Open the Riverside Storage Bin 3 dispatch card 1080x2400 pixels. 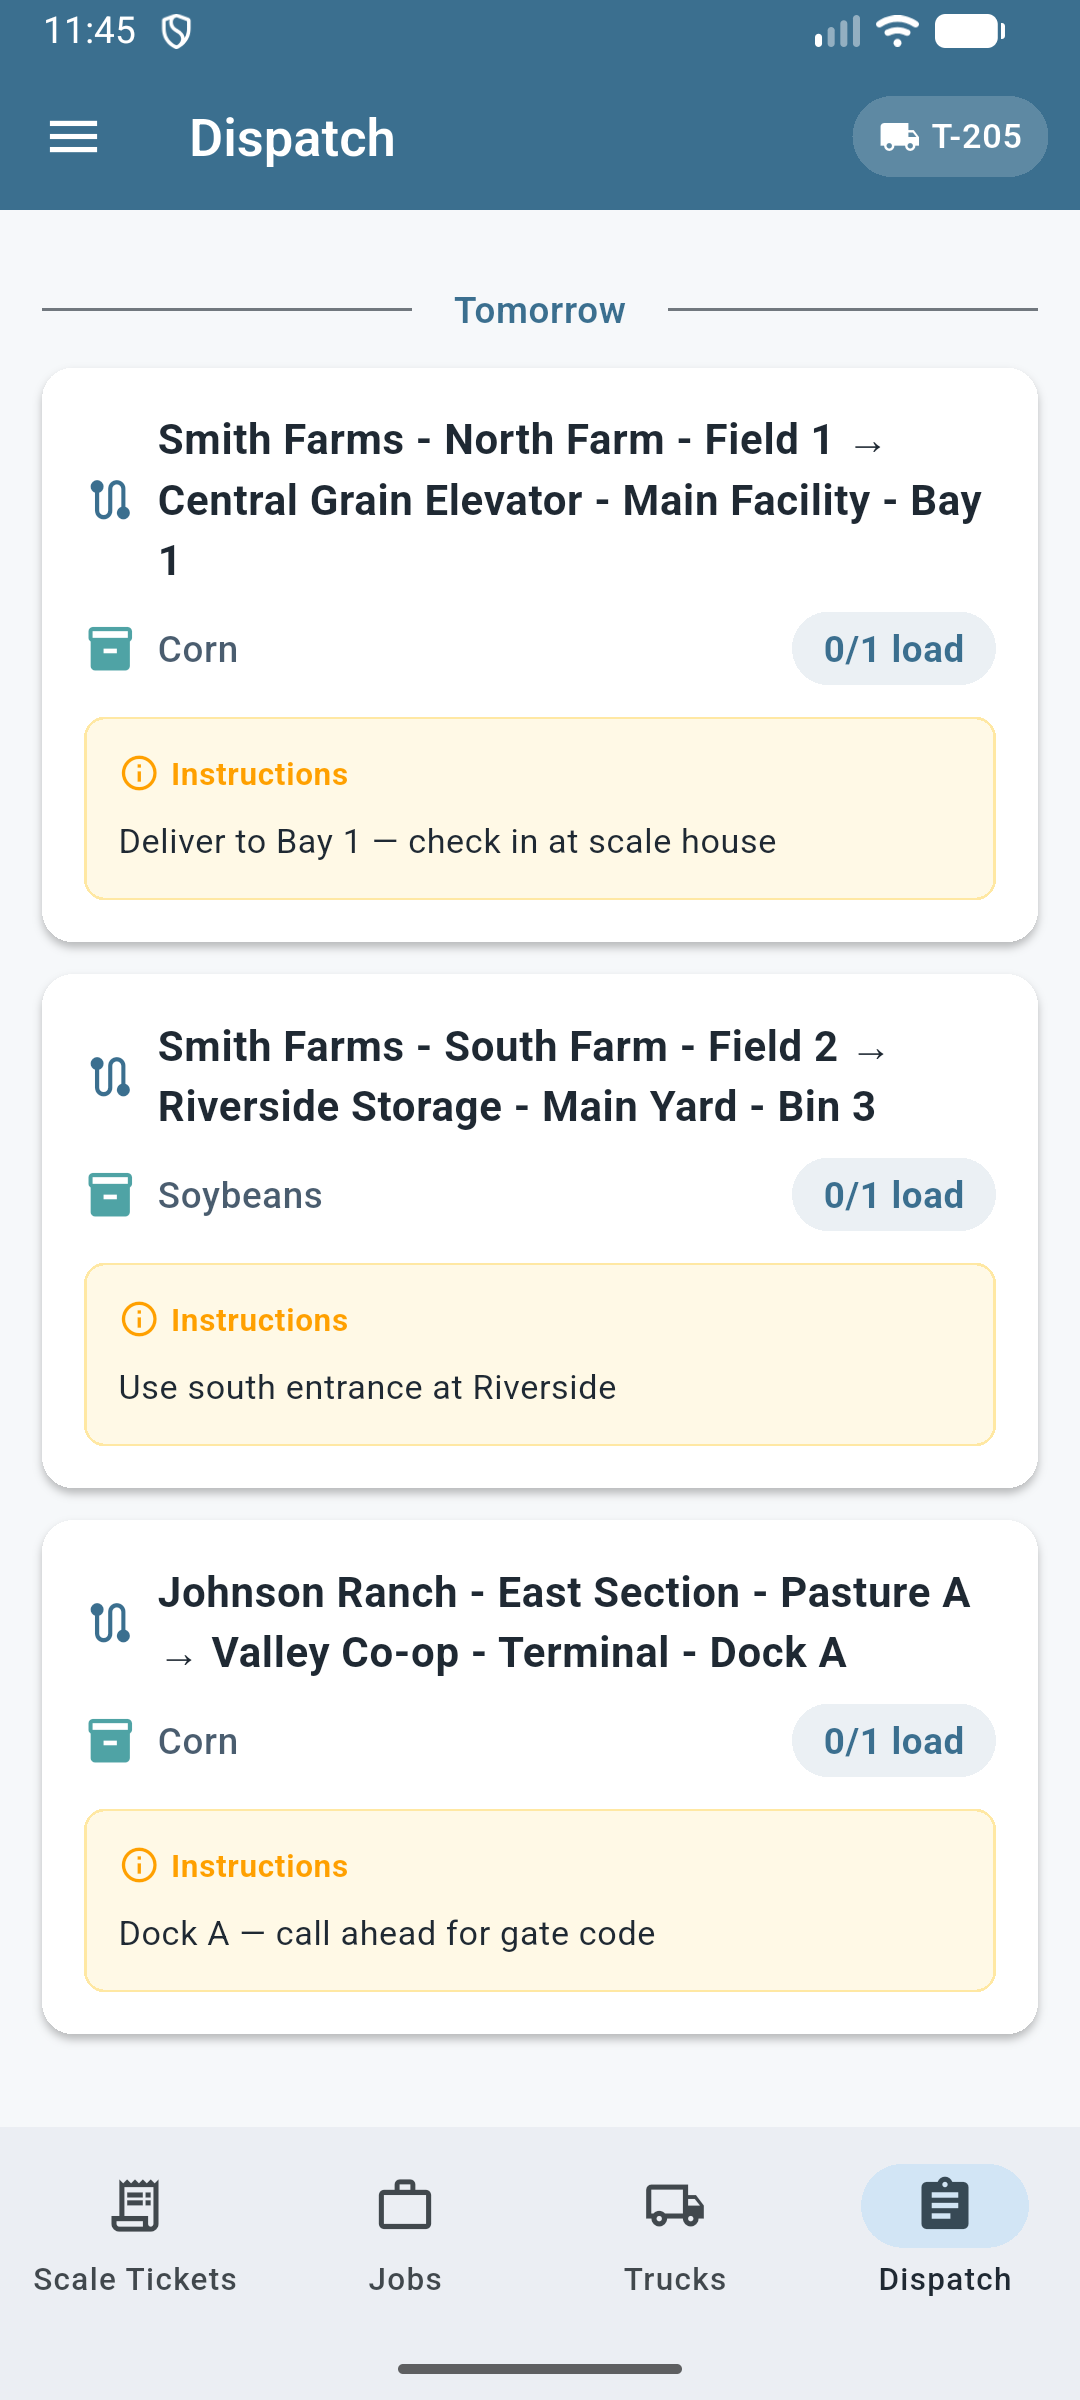click(540, 1231)
